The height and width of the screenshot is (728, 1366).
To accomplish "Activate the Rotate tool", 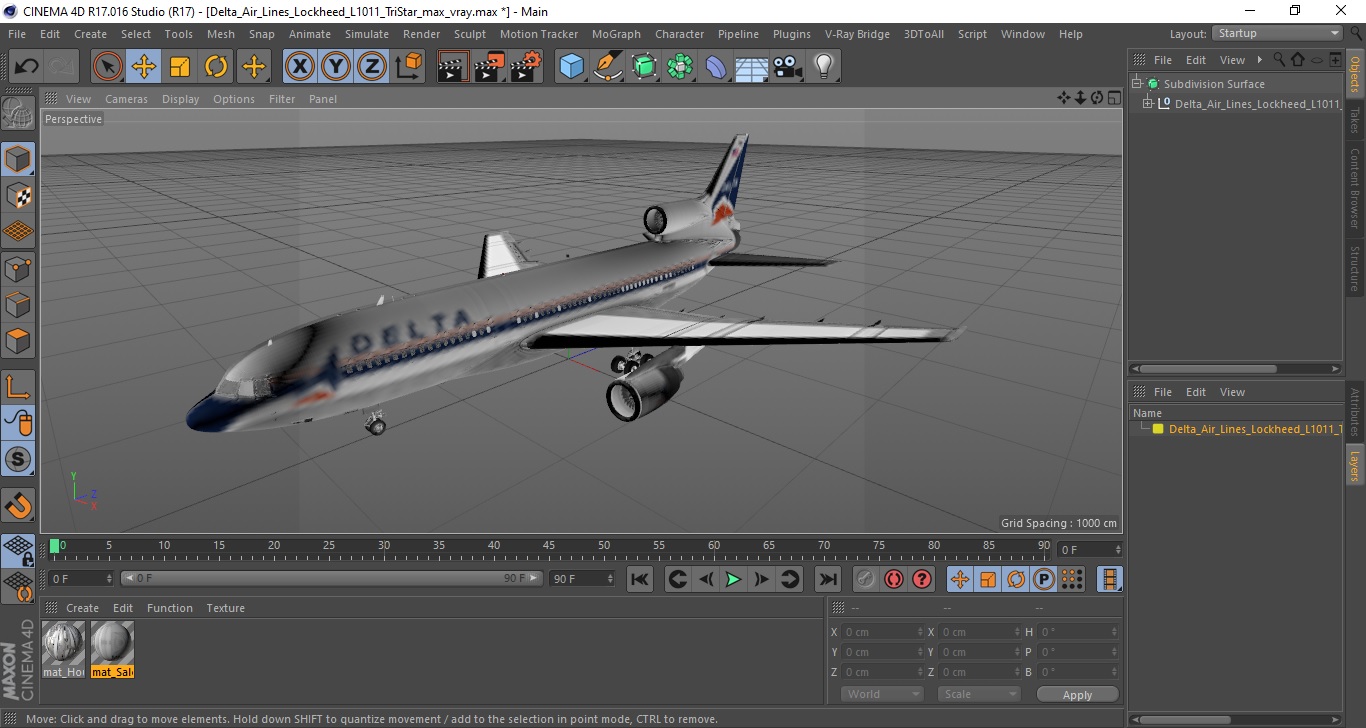I will pos(216,67).
